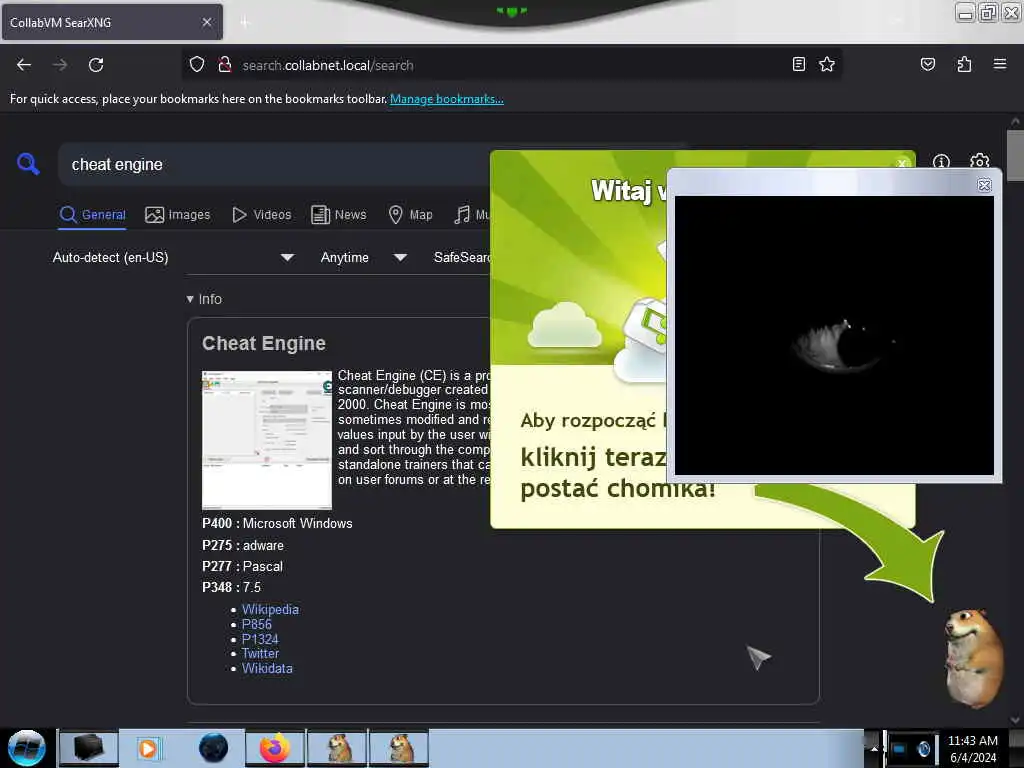Open the Auto-detect (en-US) language dropdown
Screen dimensions: 1024x768
pyautogui.click(x=172, y=257)
